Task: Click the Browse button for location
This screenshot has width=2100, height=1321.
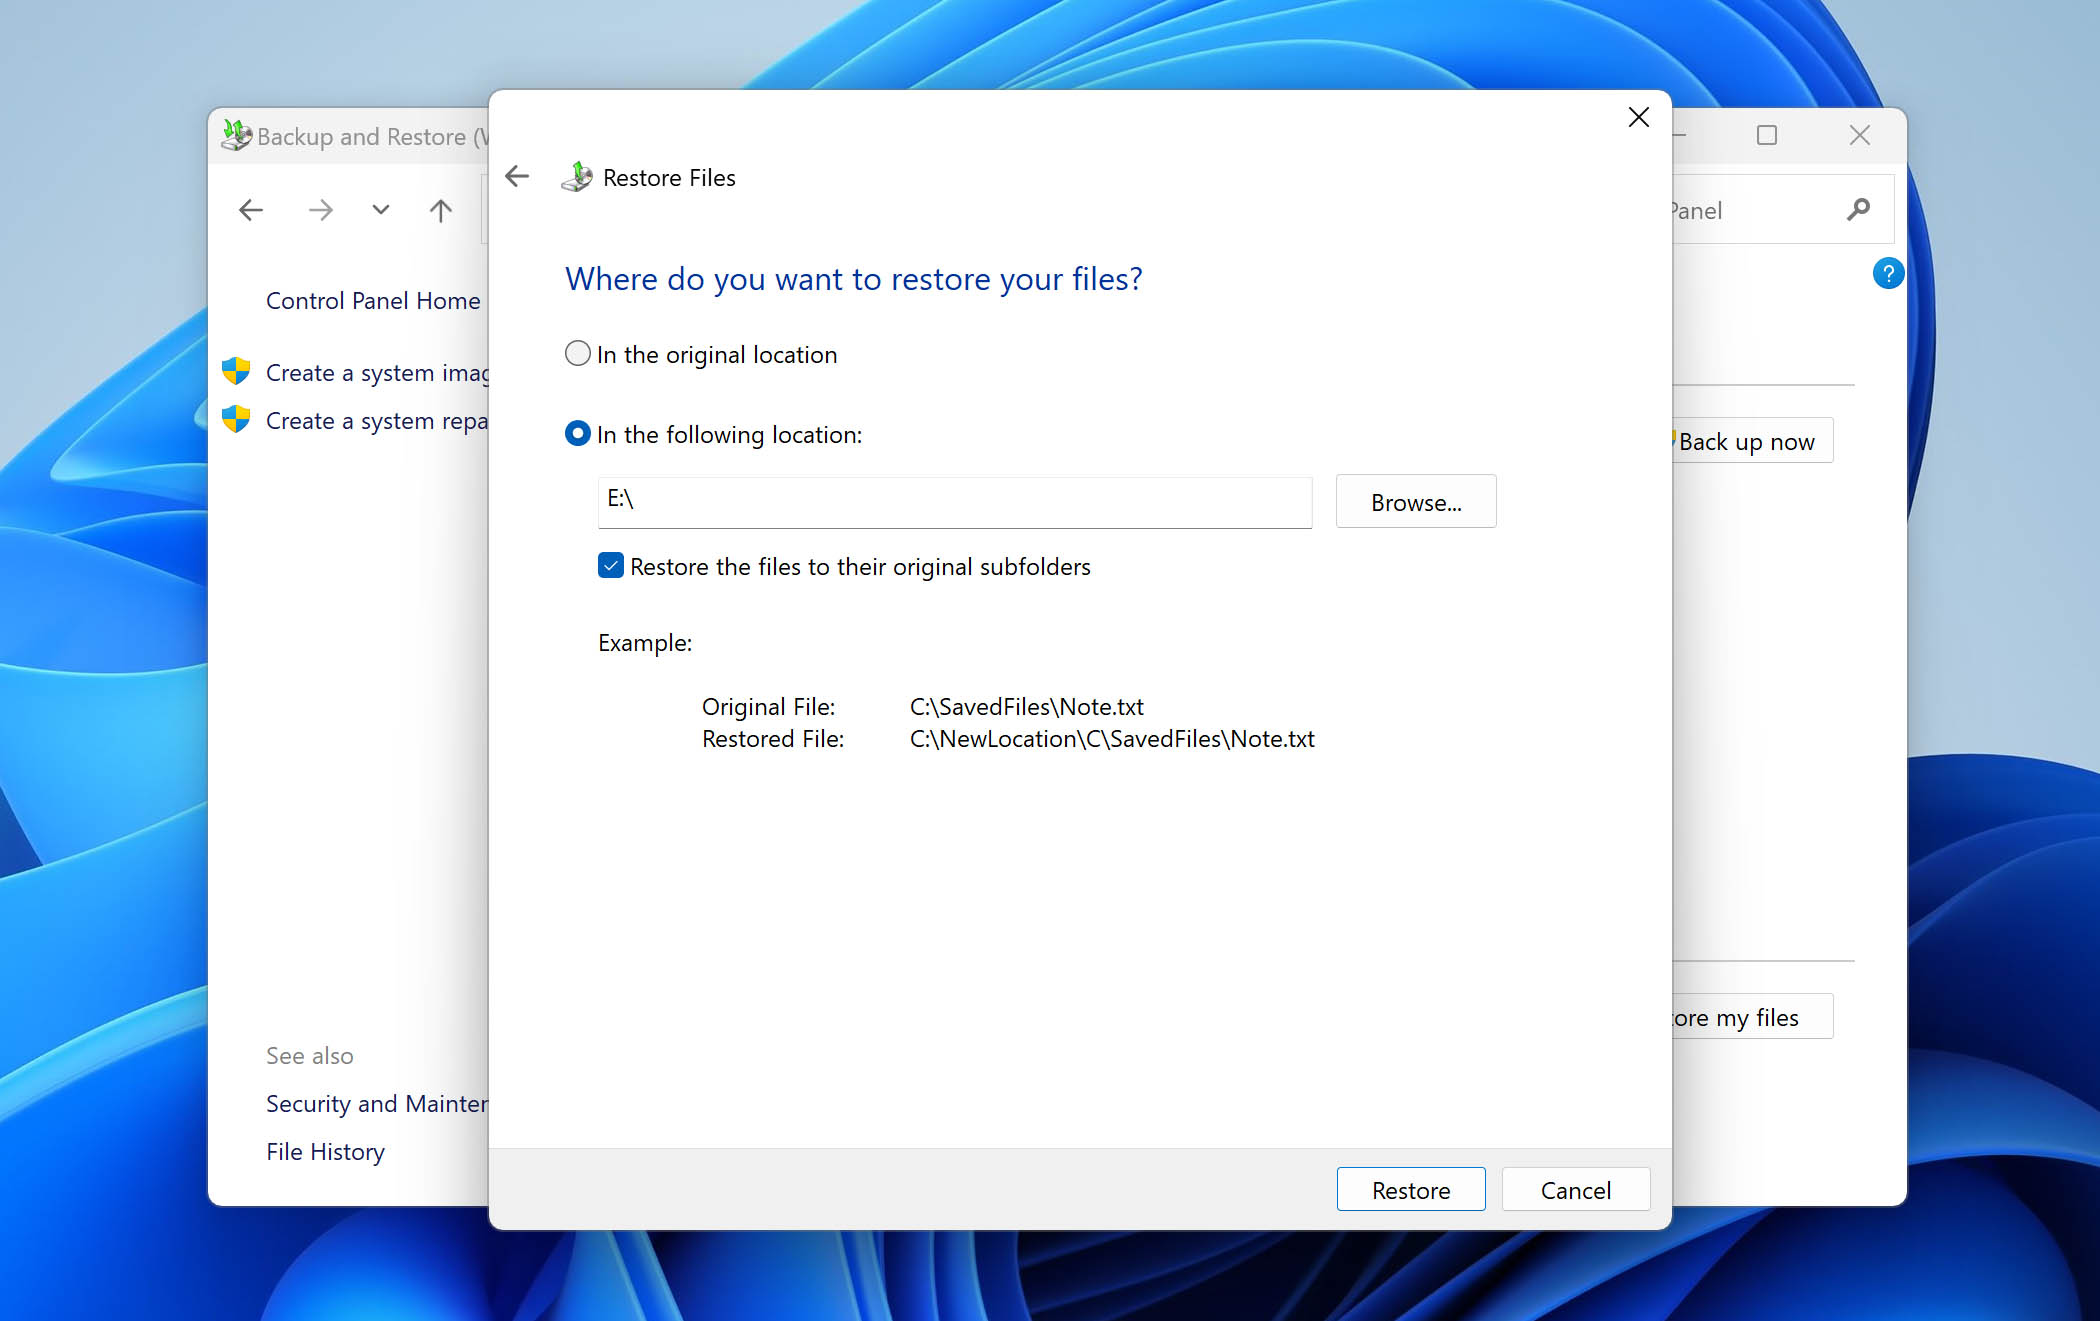Action: [x=1414, y=499]
